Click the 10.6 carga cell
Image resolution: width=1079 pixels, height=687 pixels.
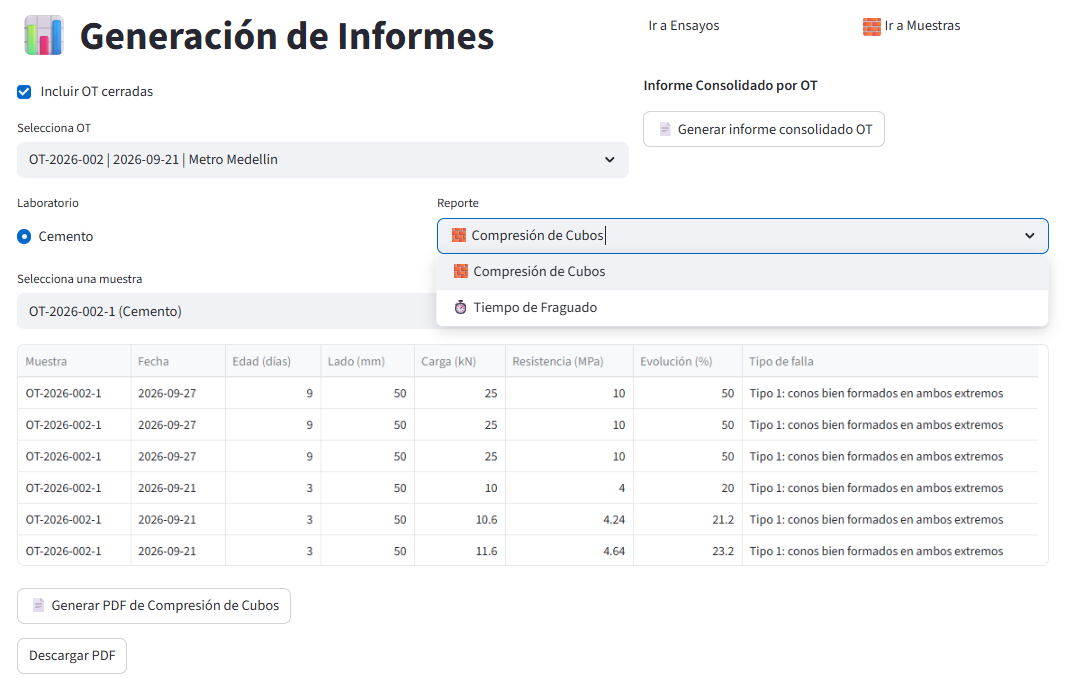[460, 520]
